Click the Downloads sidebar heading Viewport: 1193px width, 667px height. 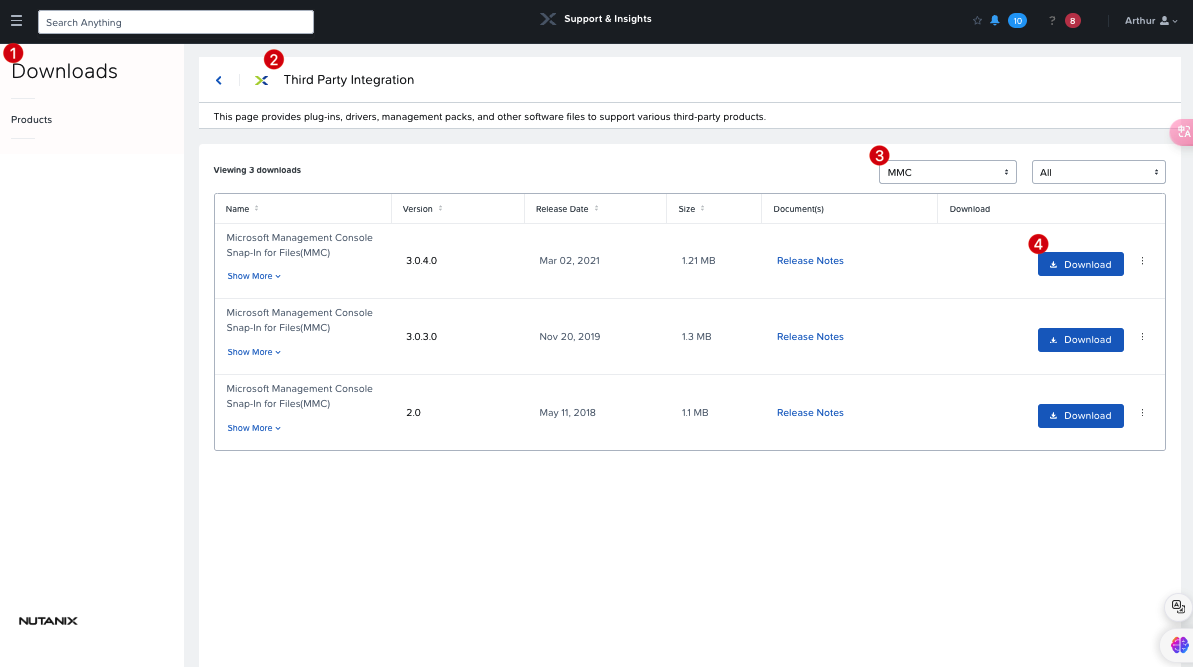(65, 71)
